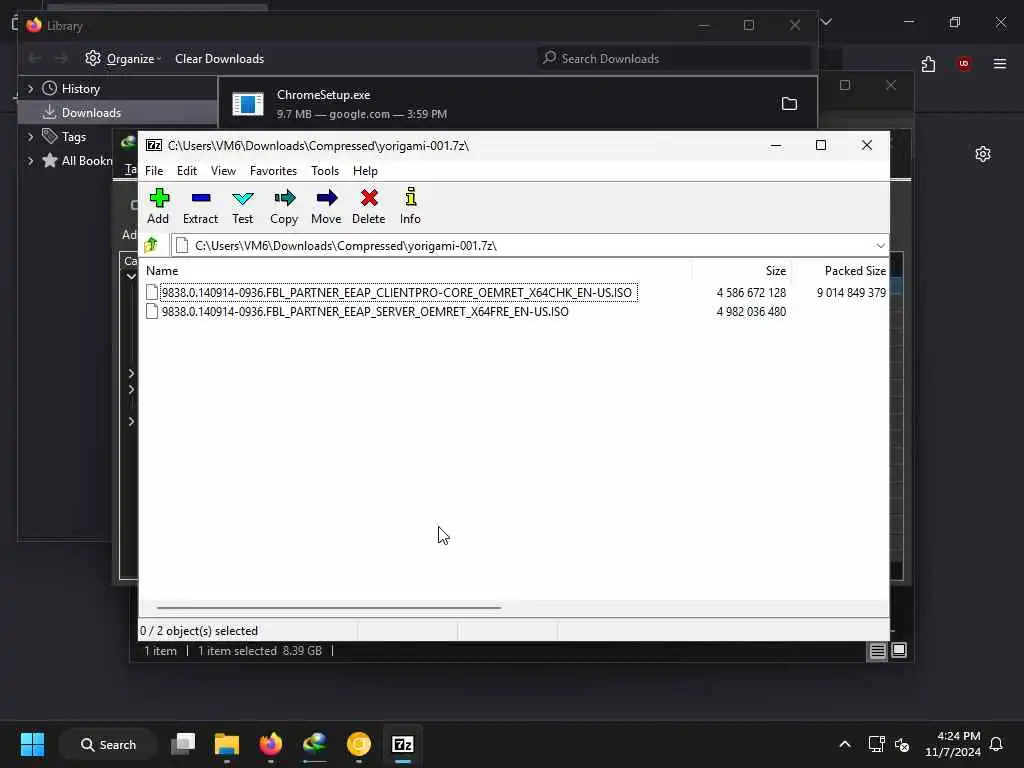Open the File menu in 7-Zip
Viewport: 1024px width, 768px height.
[x=154, y=170]
